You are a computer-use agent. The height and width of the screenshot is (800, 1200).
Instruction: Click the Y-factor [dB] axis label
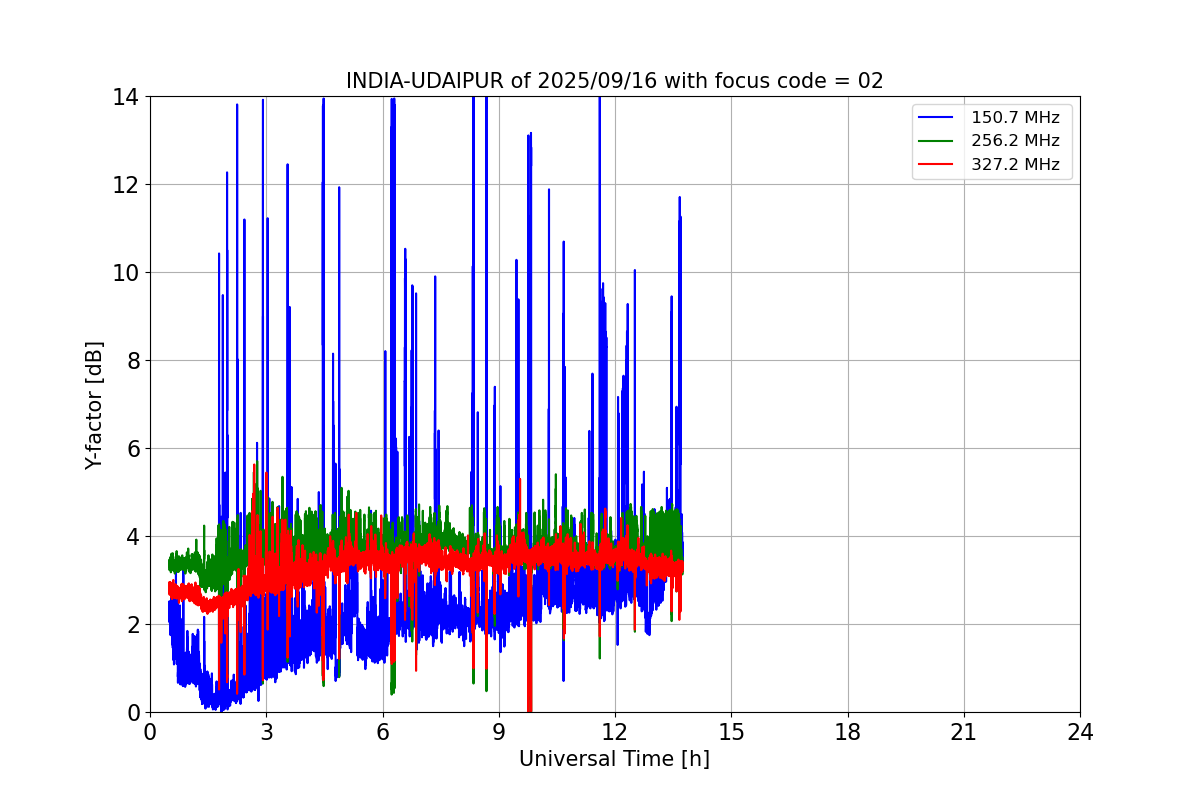pyautogui.click(x=94, y=405)
